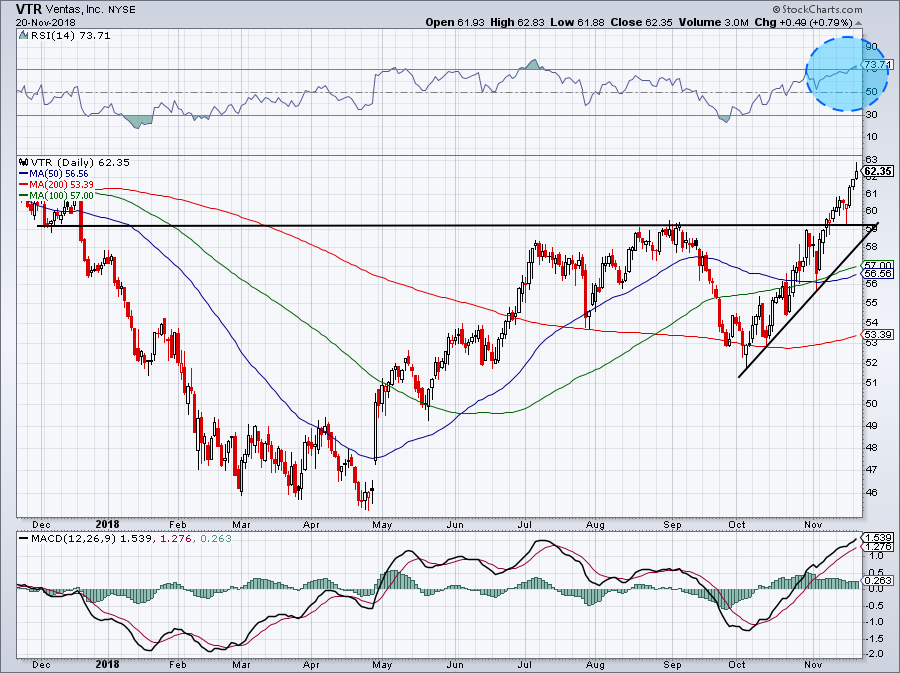Click the RSI(14) 73.71 legend label

click(71, 36)
